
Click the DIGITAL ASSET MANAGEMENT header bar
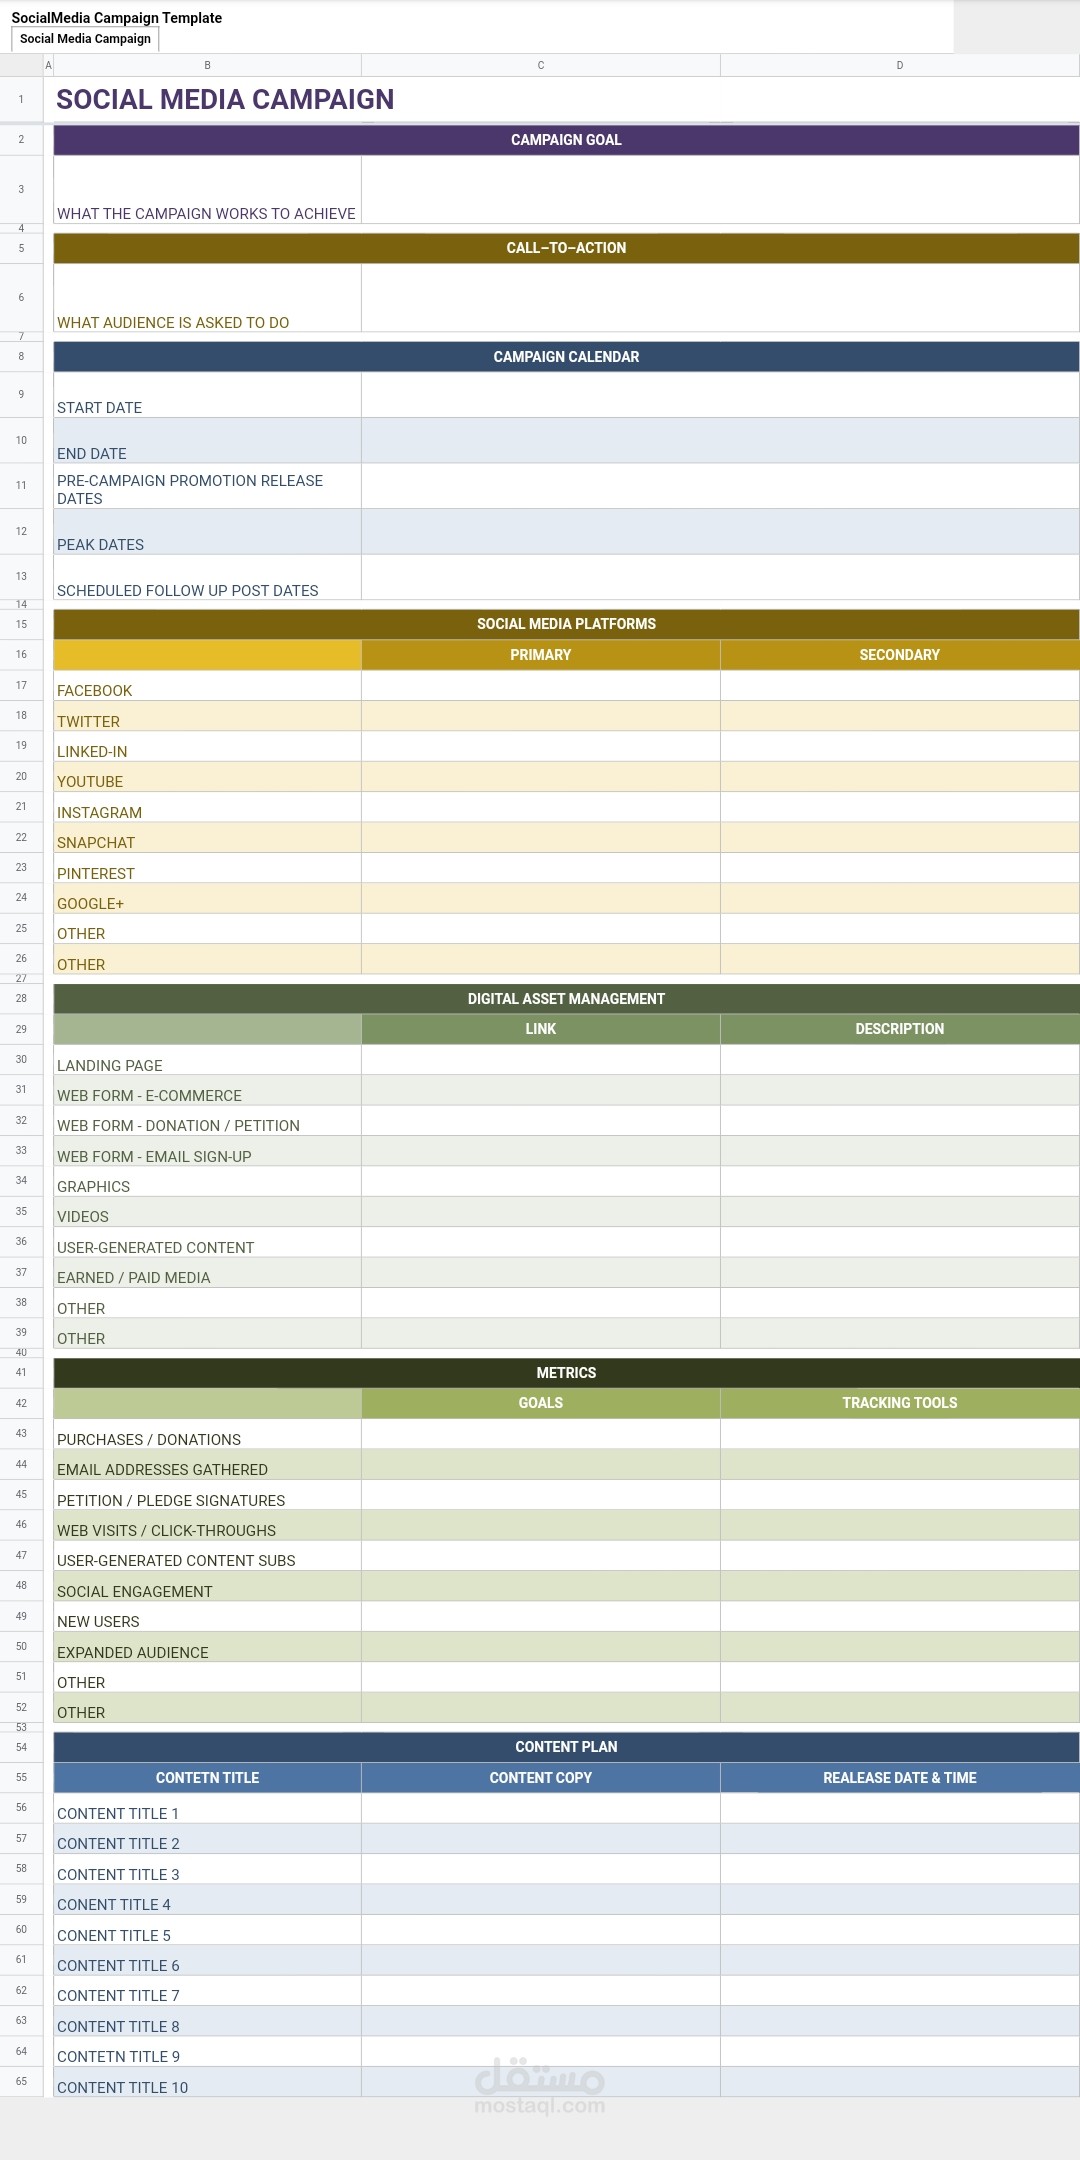coord(566,999)
